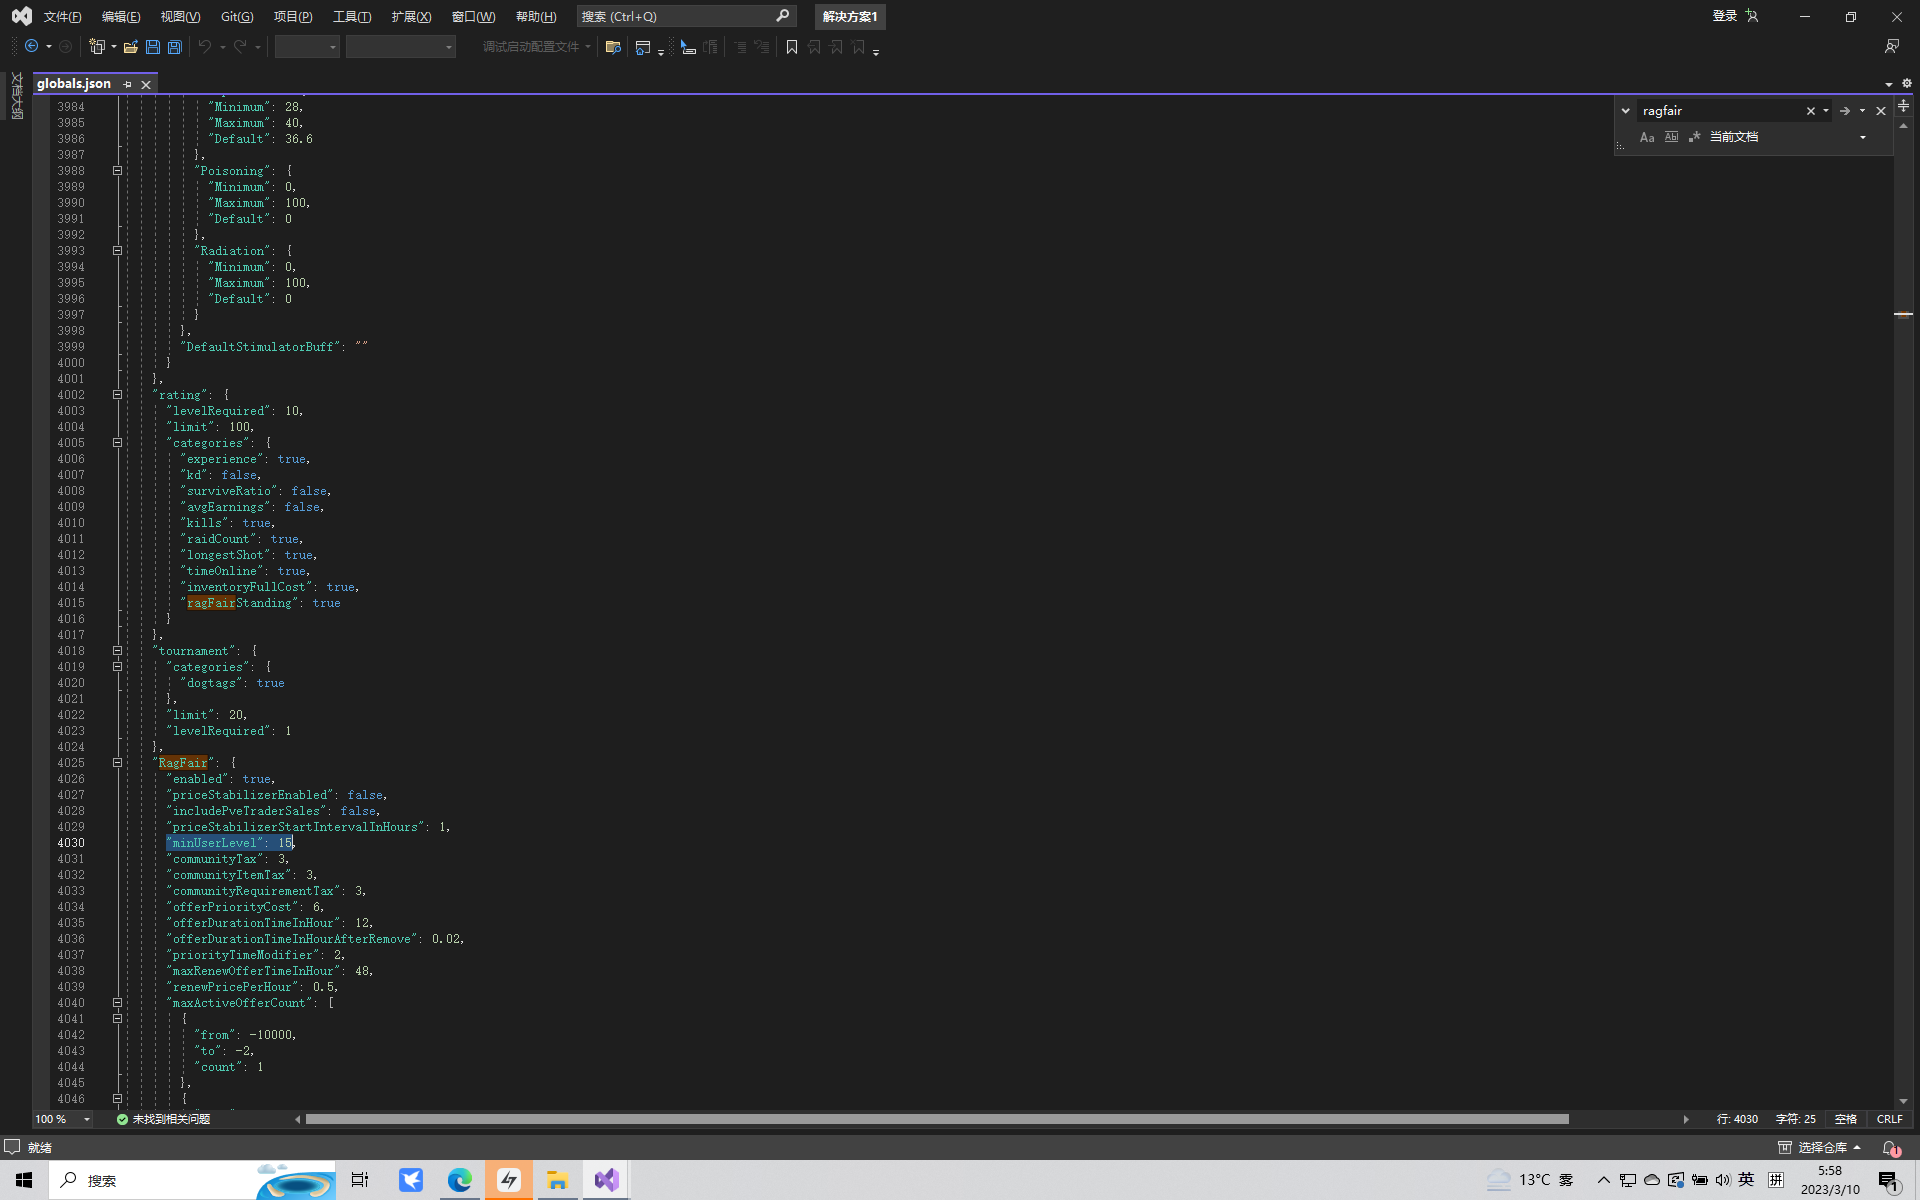Open File Explorer from the taskbar
Screen dimensions: 1920x1200
[x=557, y=1180]
